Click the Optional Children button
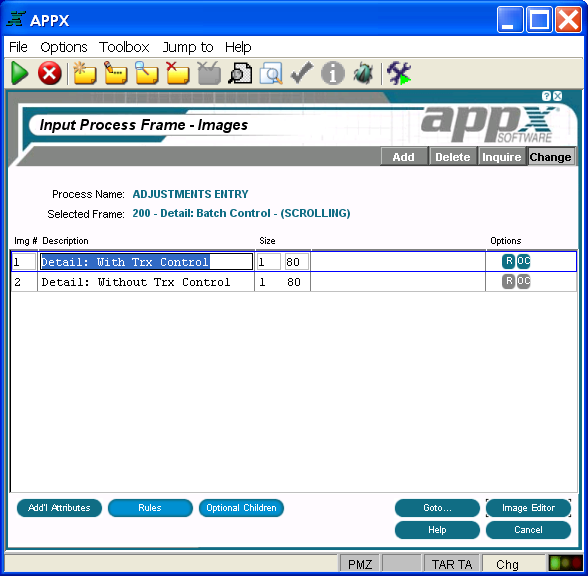Viewport: 588px width, 576px height. pyautogui.click(x=241, y=508)
